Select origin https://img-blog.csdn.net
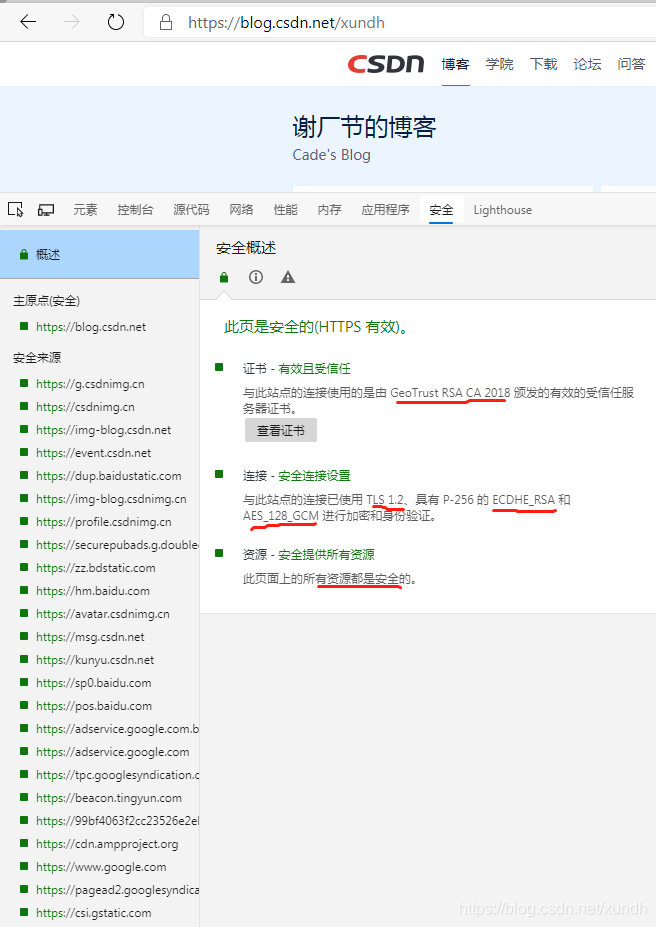Screen dimensions: 656x927 coord(103,430)
